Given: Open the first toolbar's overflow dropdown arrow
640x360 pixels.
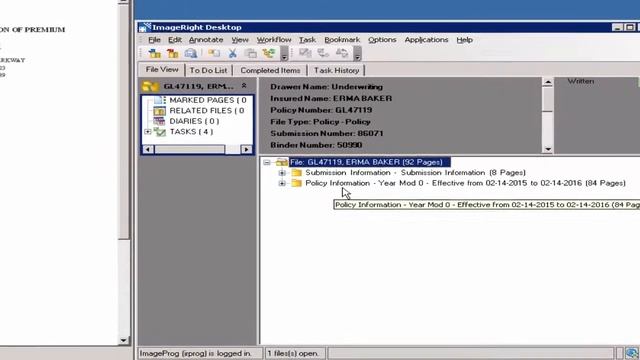Looking at the screenshot, I should (284, 53).
